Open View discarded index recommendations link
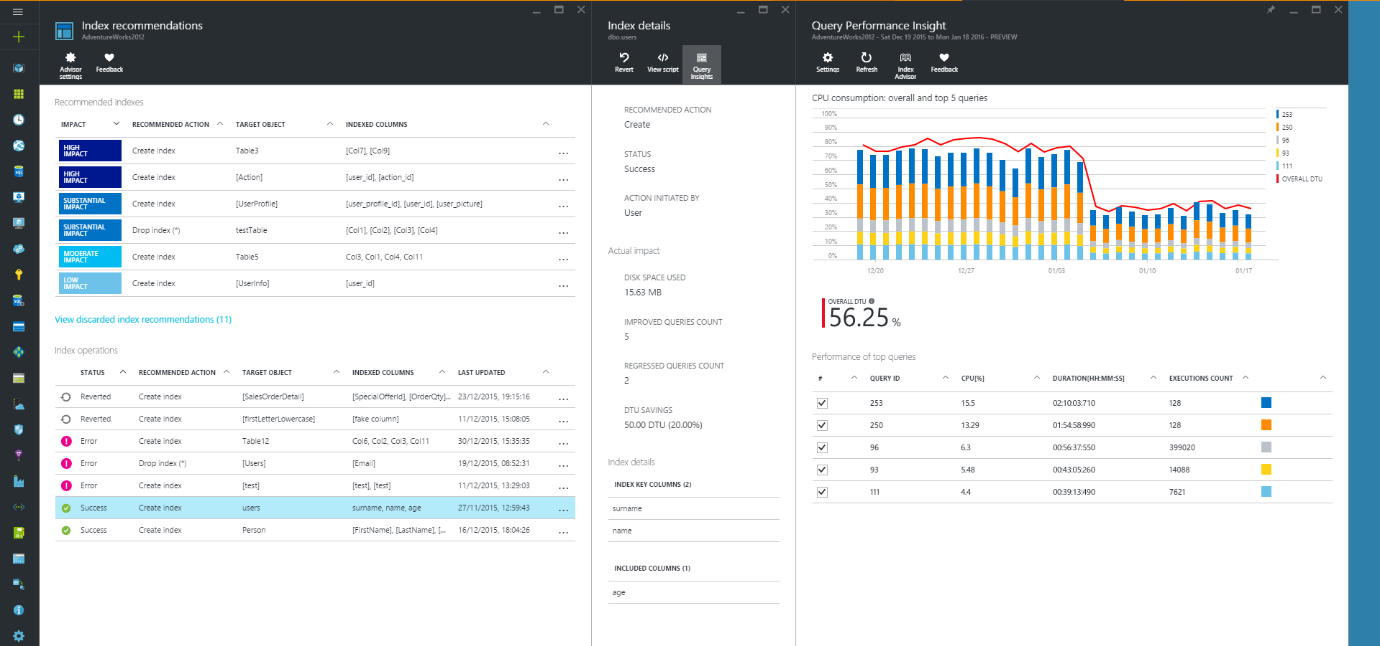This screenshot has height=646, width=1380. click(143, 319)
